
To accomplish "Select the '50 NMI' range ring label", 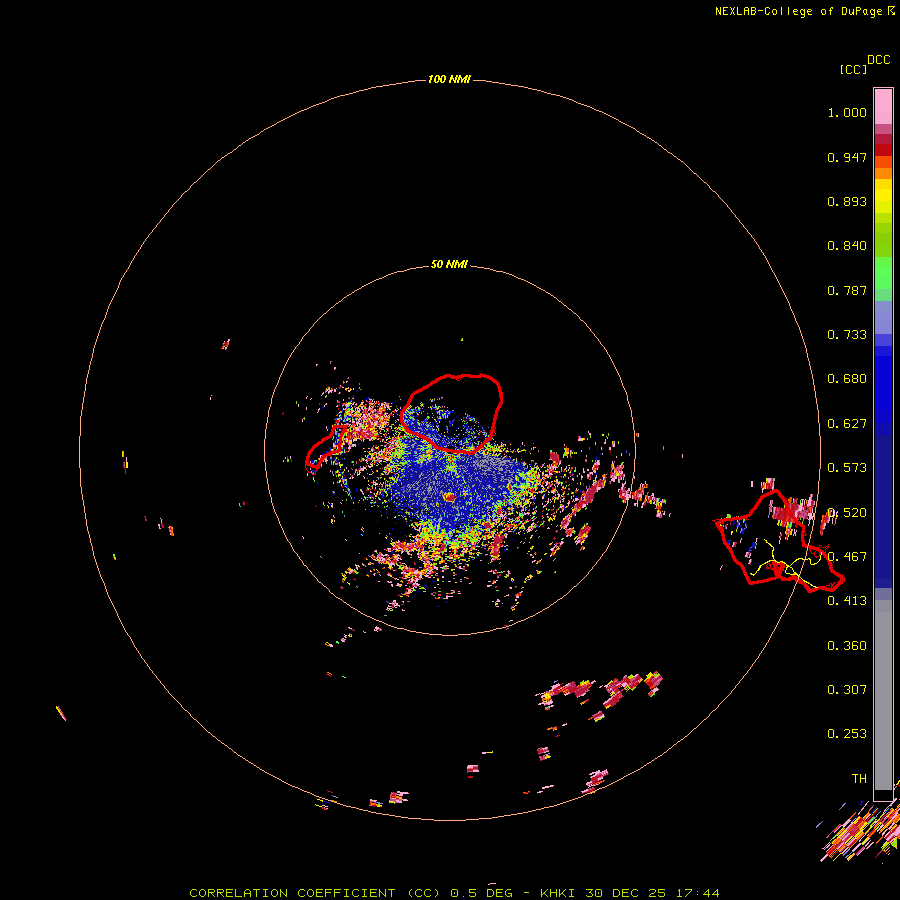I will click(449, 264).
